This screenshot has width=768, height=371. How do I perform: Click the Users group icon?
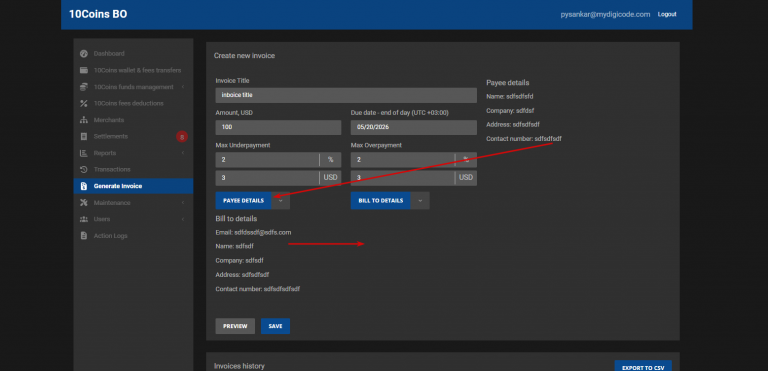click(x=84, y=219)
